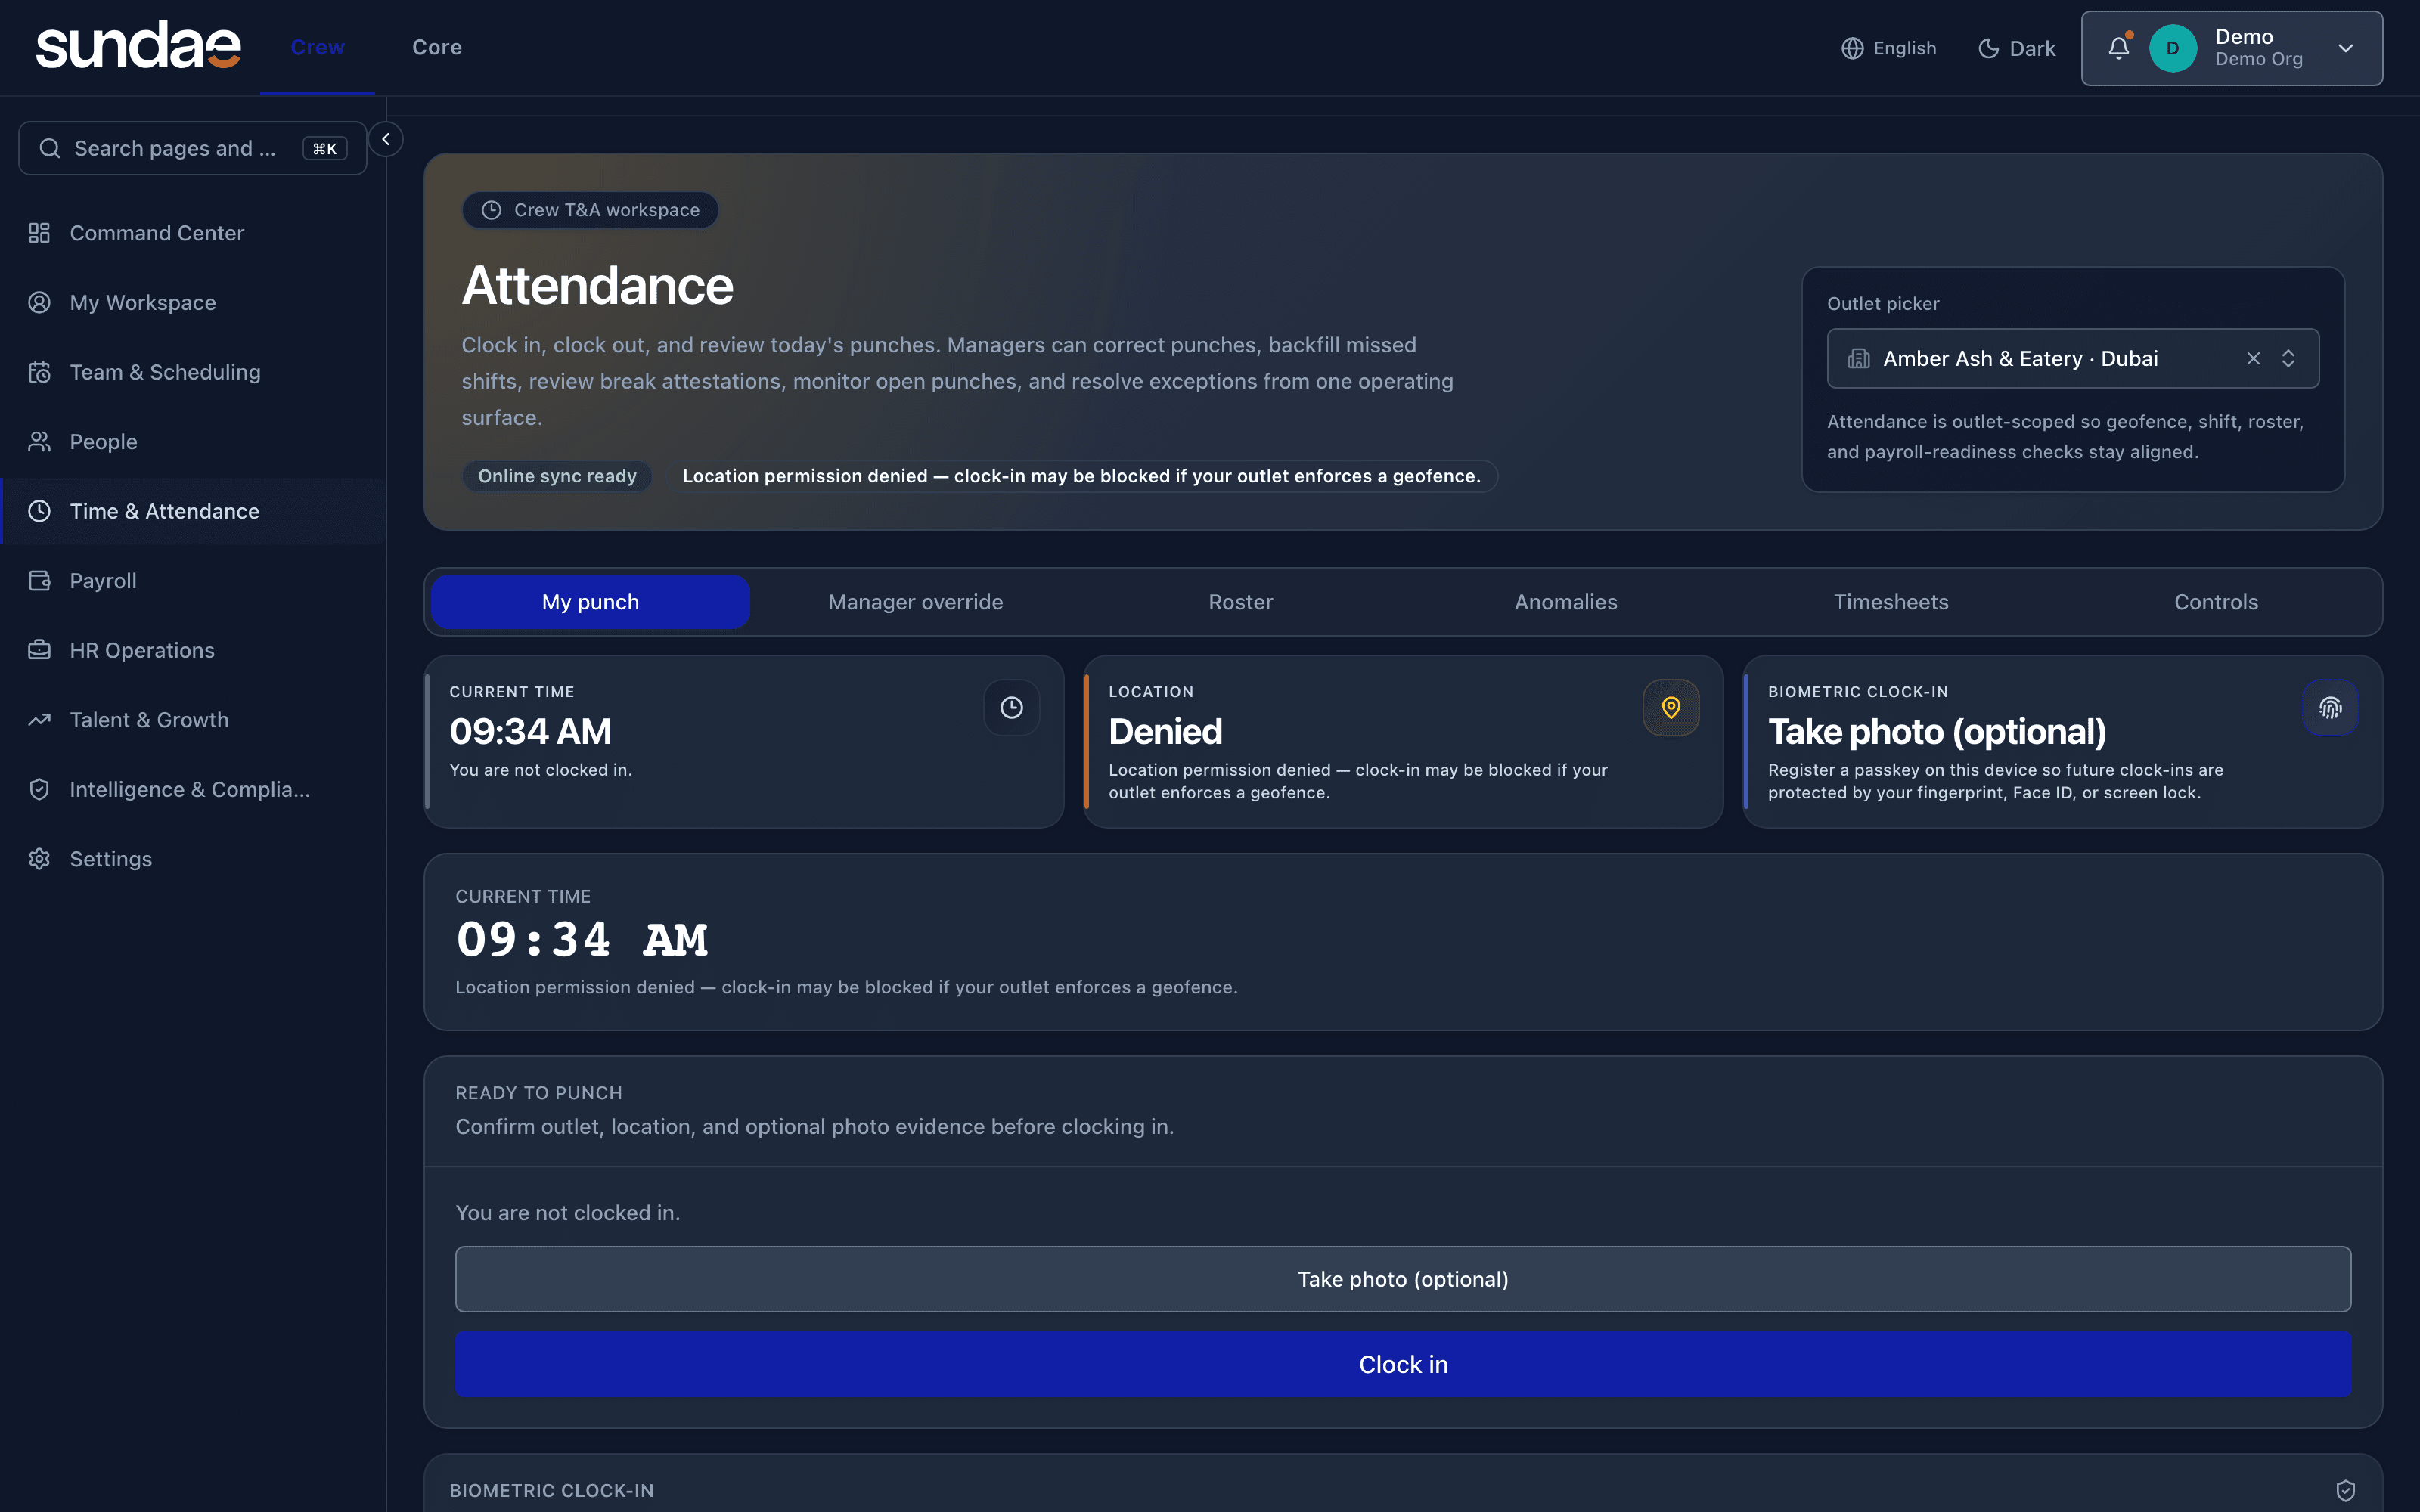Image resolution: width=2420 pixels, height=1512 pixels.
Task: Click the globe icon beside English
Action: (x=1852, y=48)
